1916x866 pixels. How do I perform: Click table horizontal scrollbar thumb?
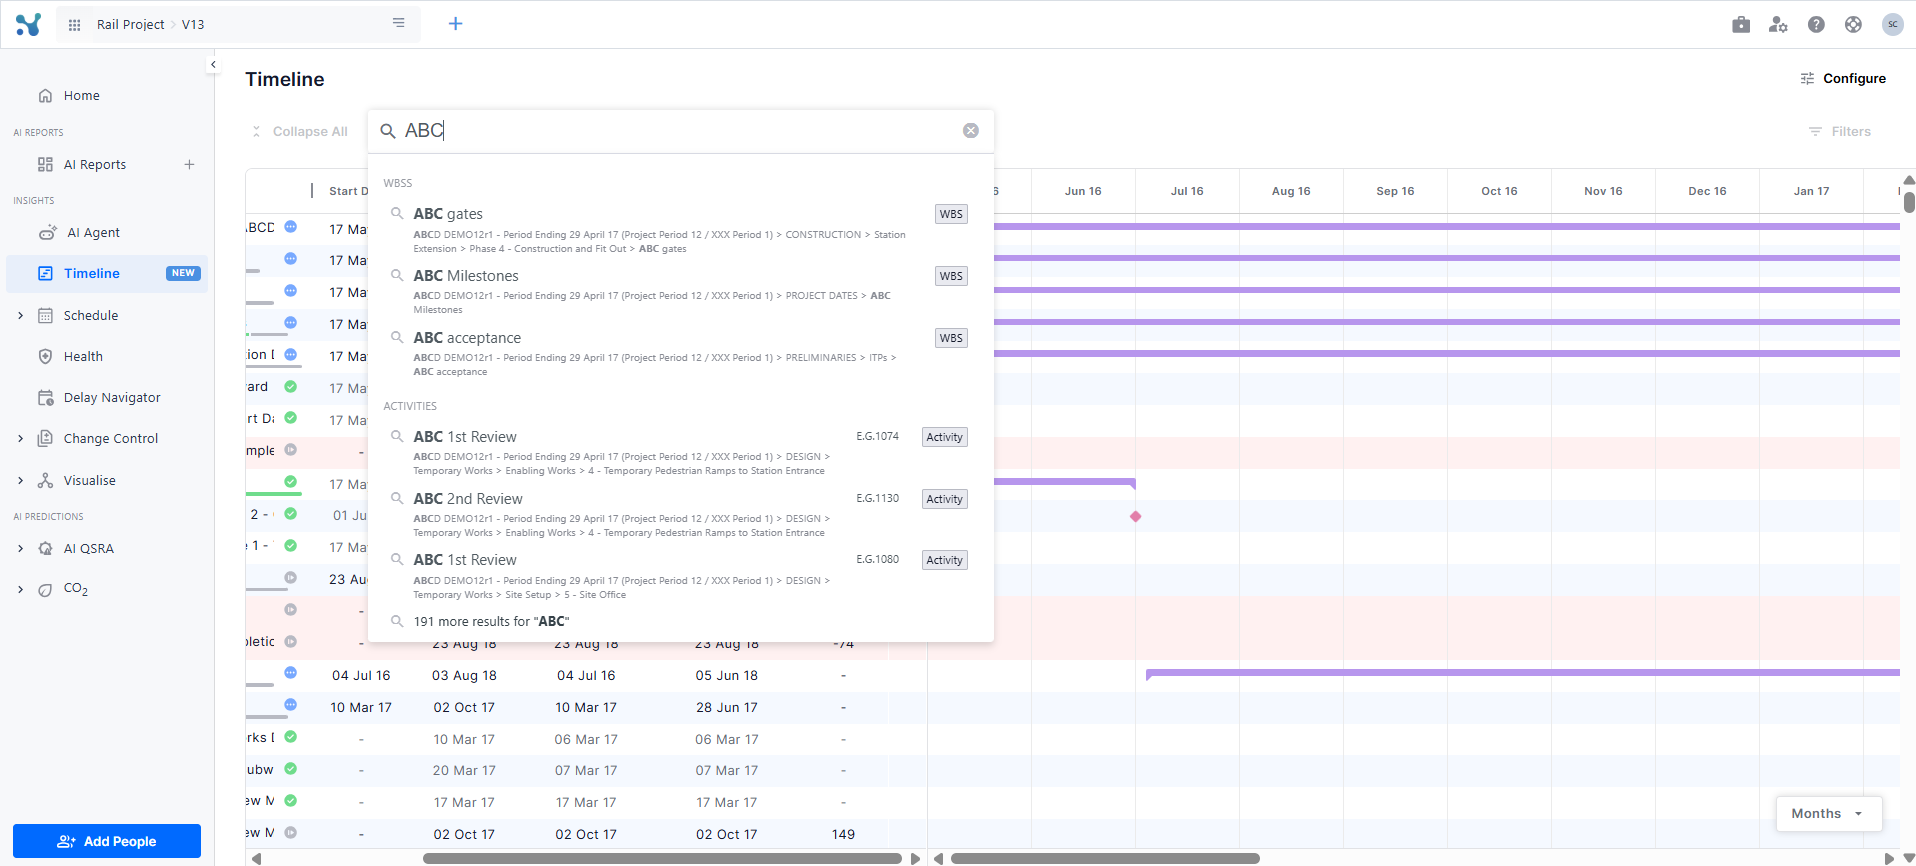[x=662, y=858]
